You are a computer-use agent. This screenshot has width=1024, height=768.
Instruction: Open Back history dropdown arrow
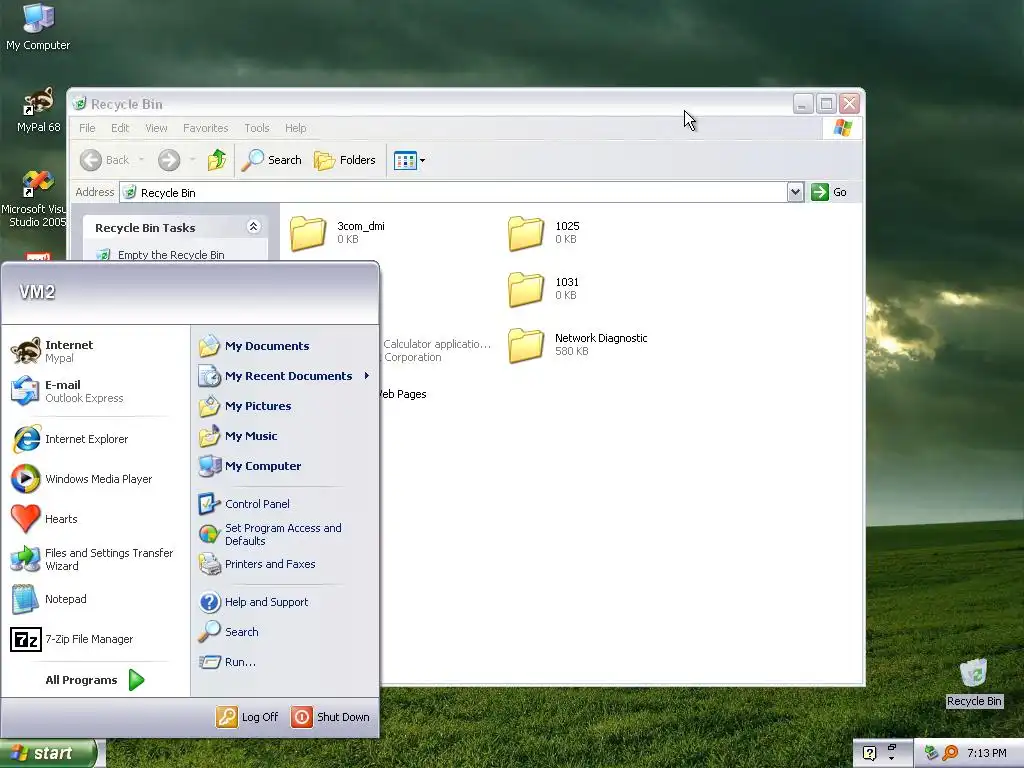[x=141, y=160]
